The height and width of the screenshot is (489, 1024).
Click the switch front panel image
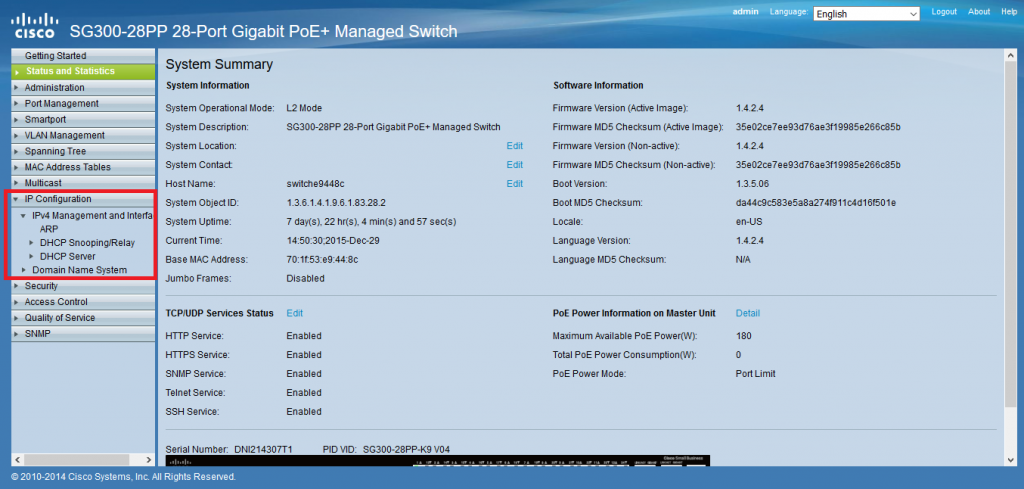[438, 460]
